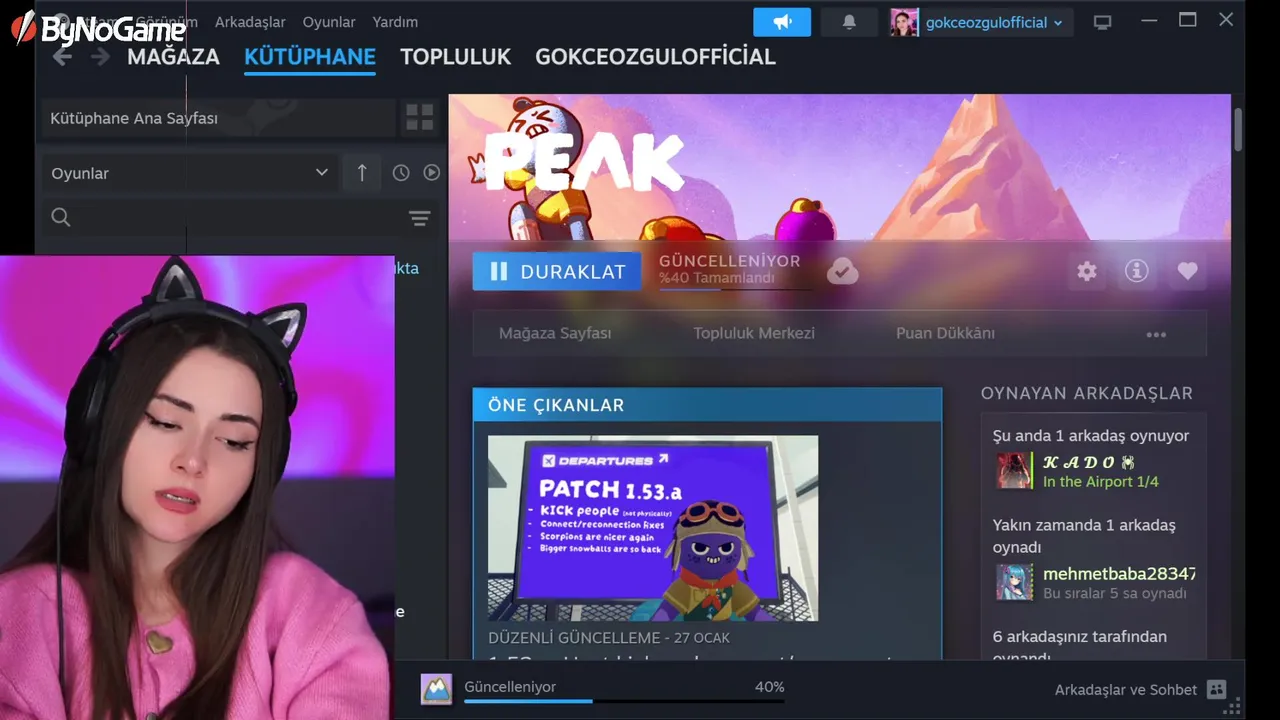The height and width of the screenshot is (720, 1280).
Task: Click the PEAK banner logo
Action: (584, 160)
